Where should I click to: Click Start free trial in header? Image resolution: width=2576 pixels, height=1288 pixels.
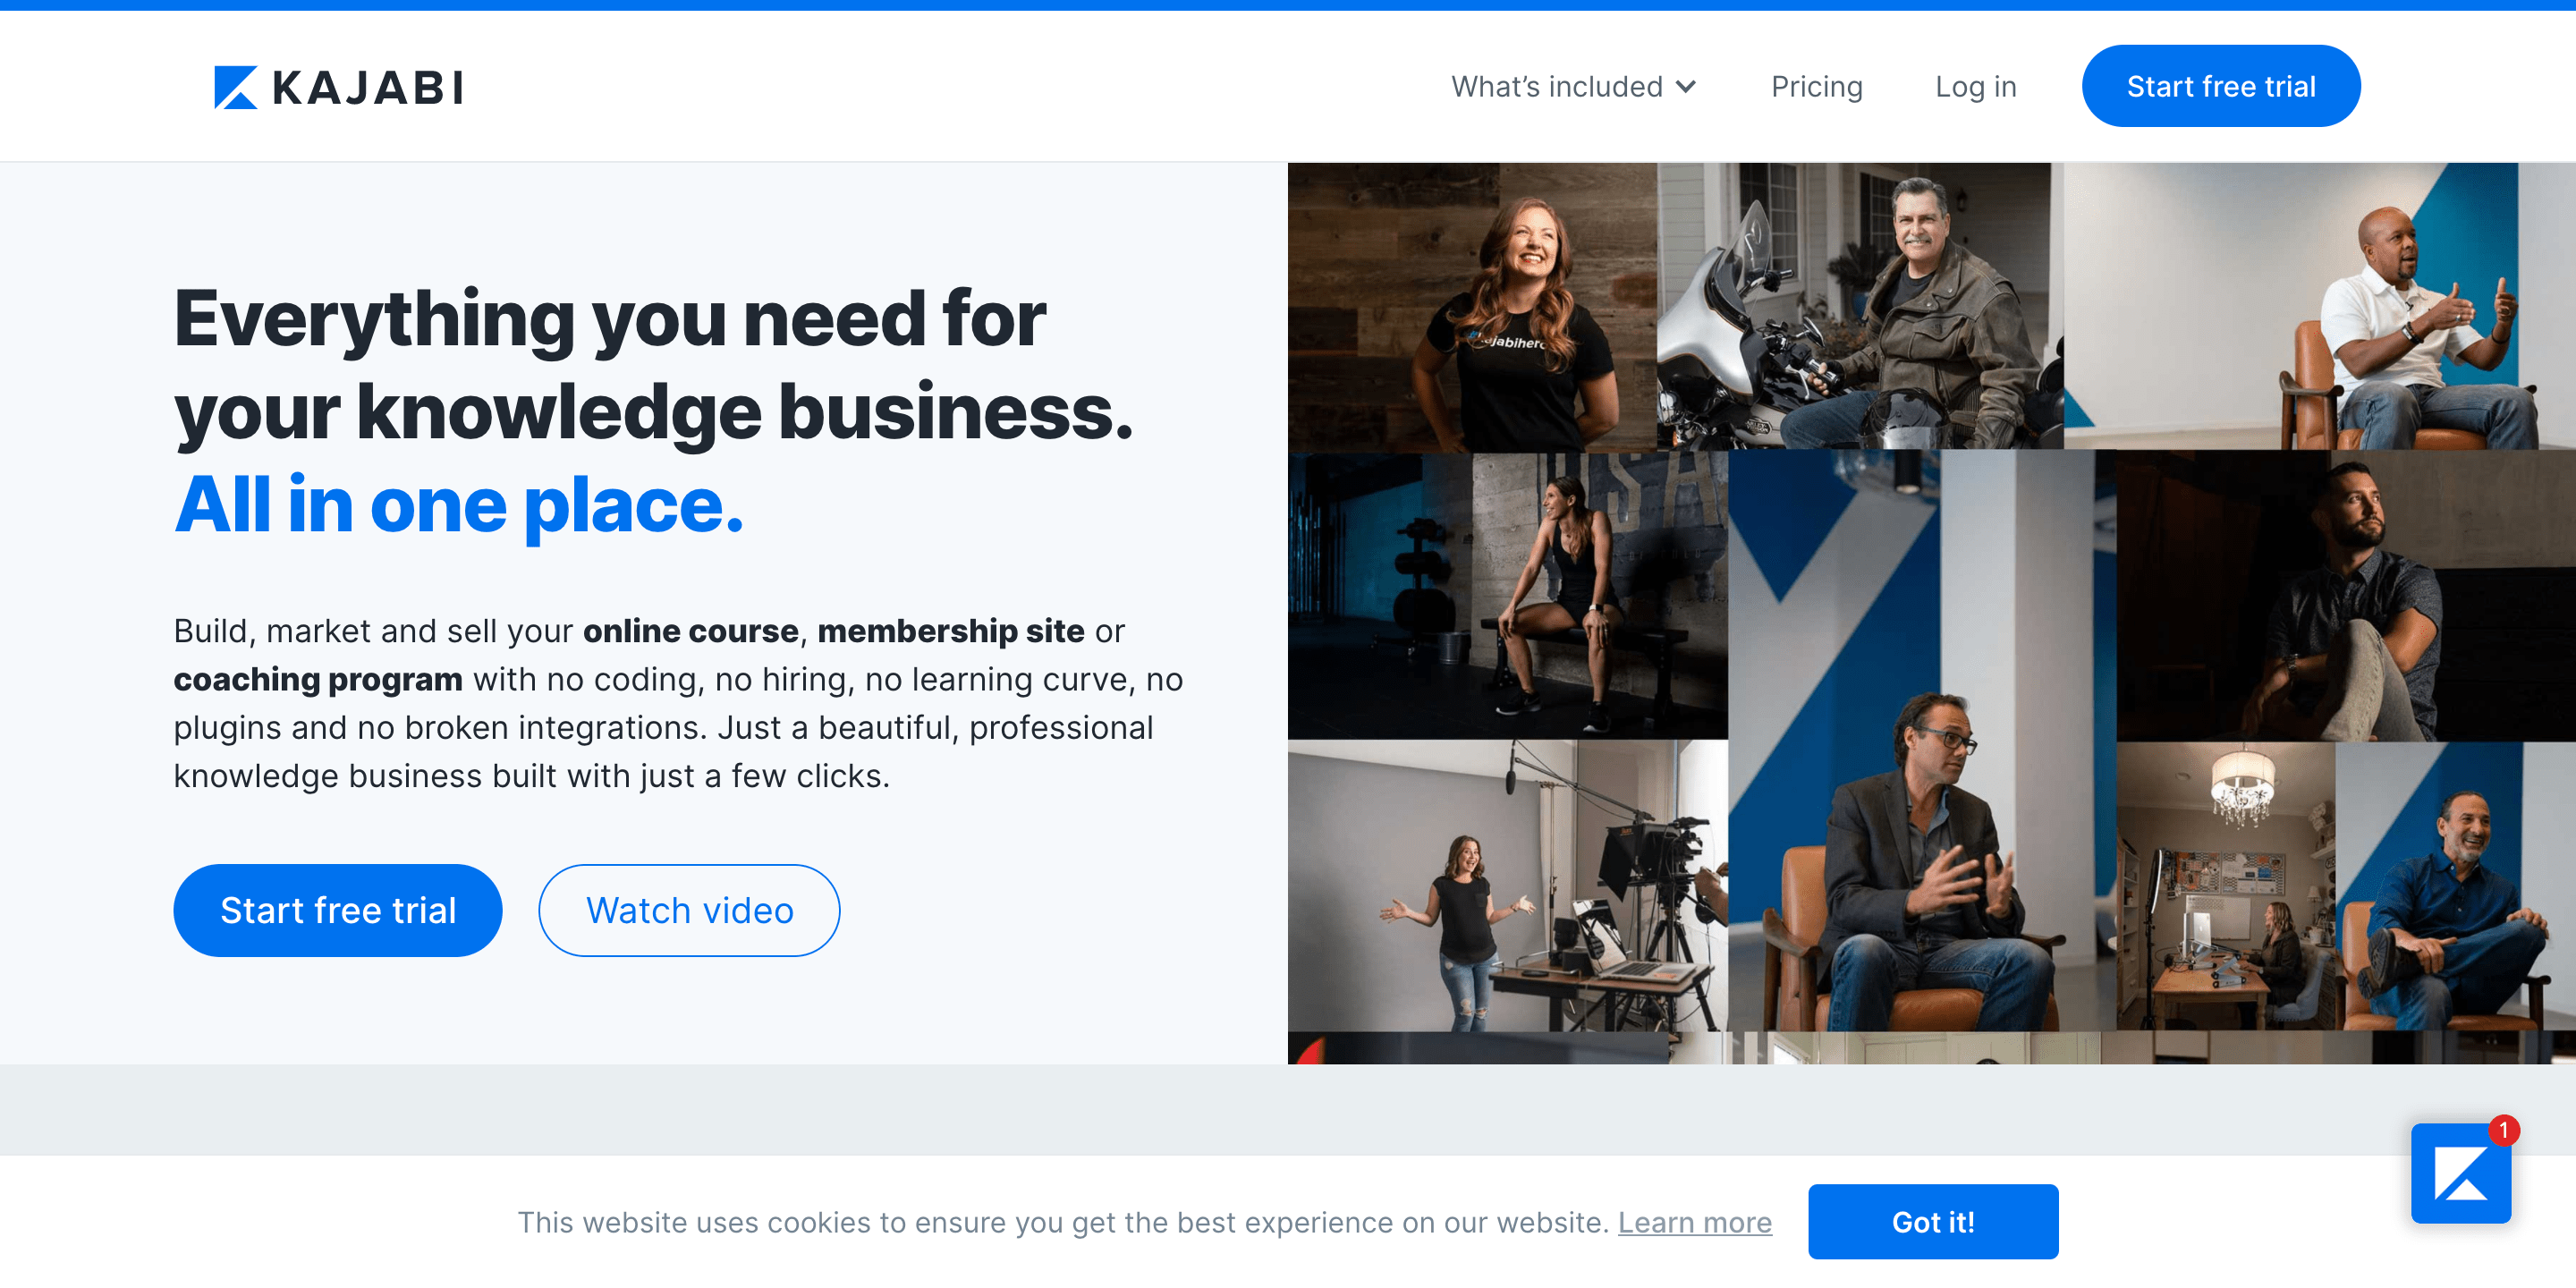(x=2221, y=86)
